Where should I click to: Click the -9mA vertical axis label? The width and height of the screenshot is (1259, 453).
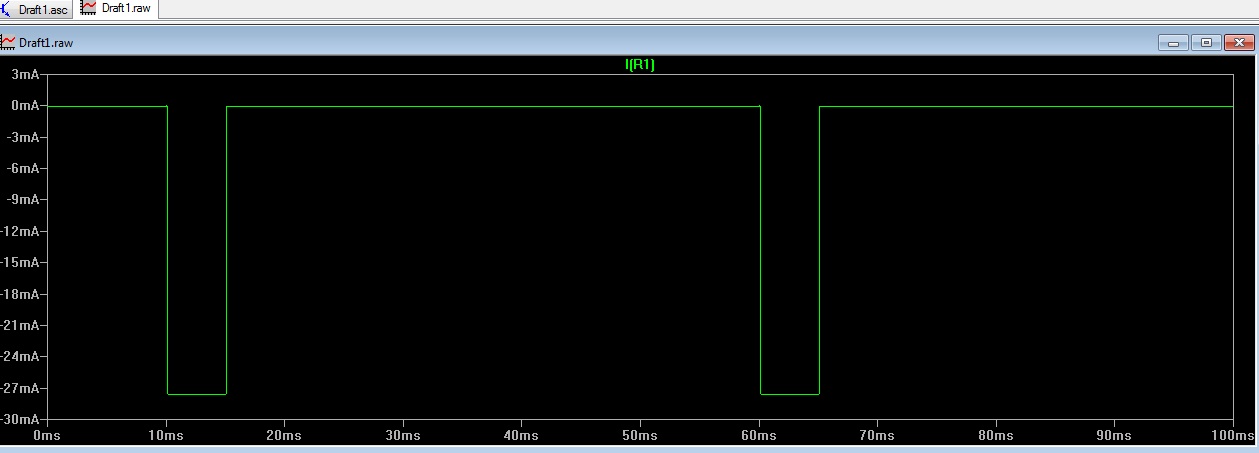tap(23, 199)
